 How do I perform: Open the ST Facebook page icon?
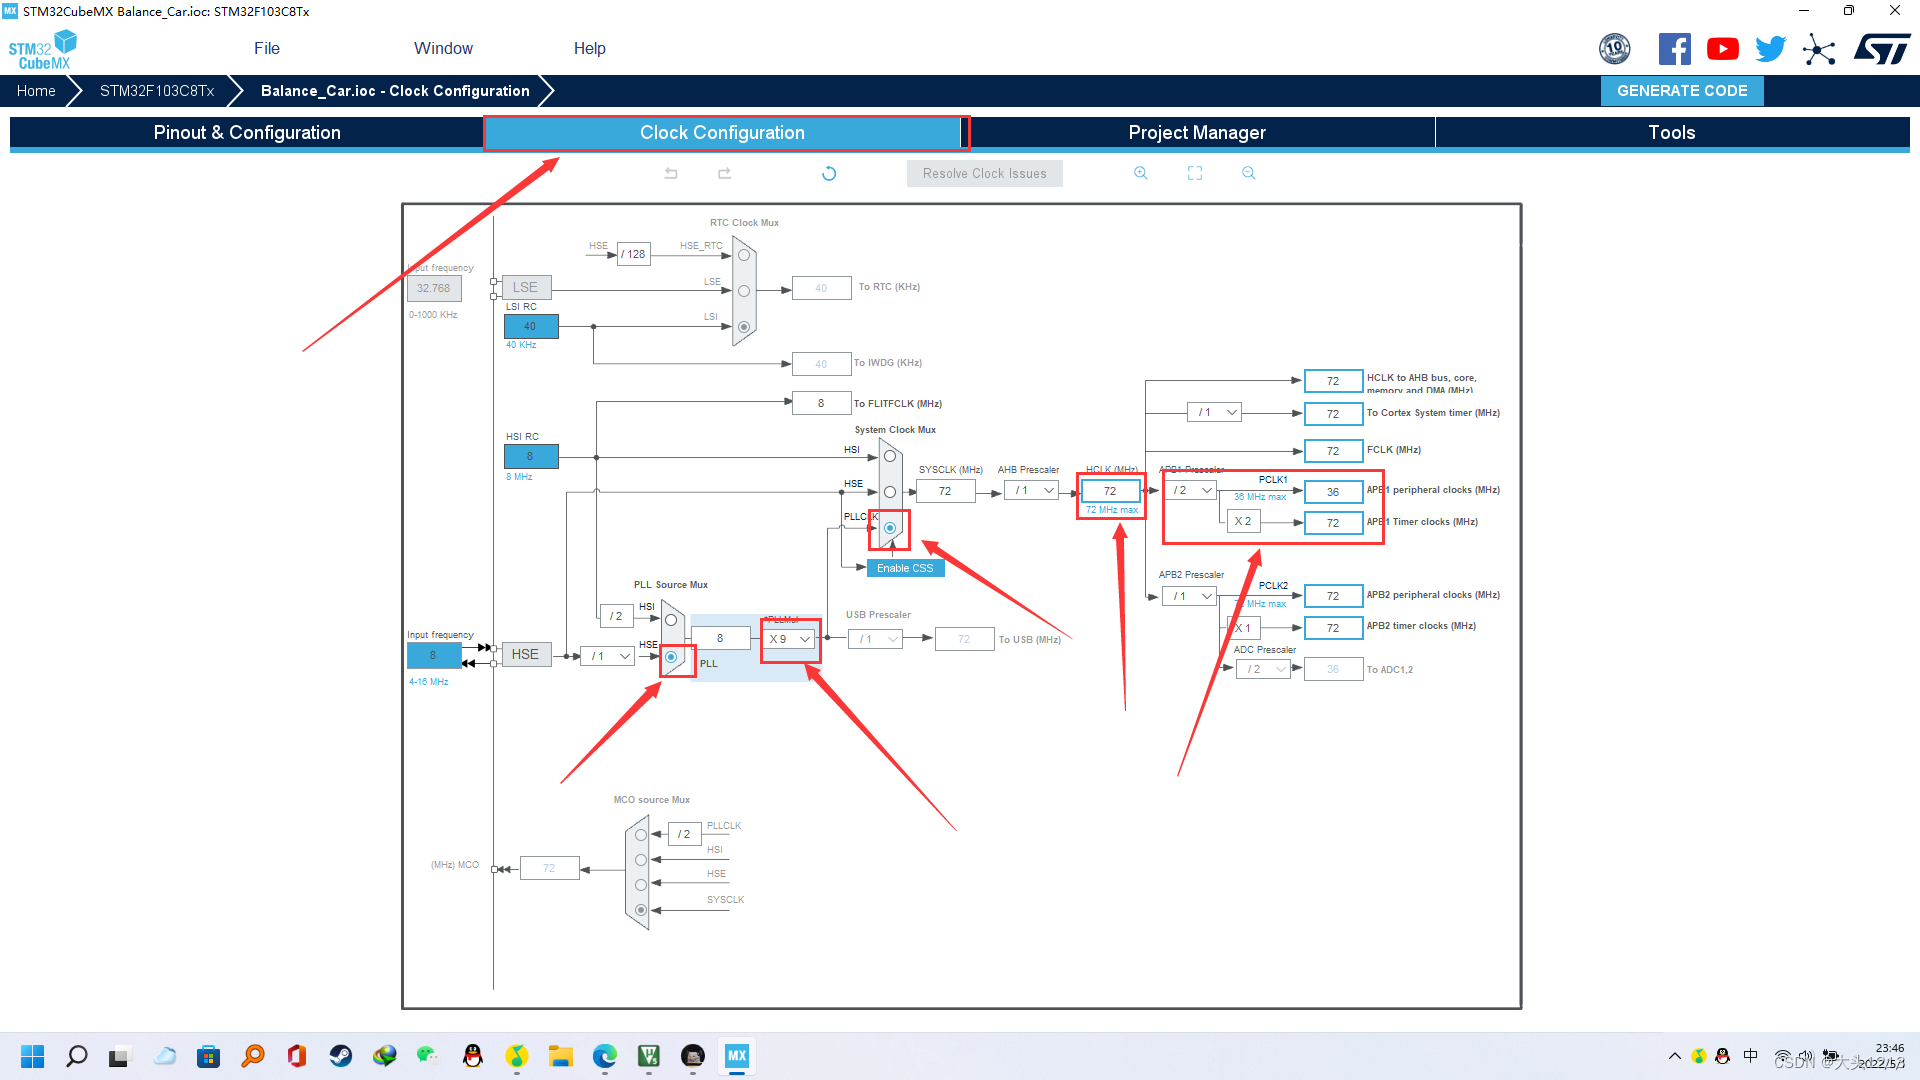pos(1674,49)
